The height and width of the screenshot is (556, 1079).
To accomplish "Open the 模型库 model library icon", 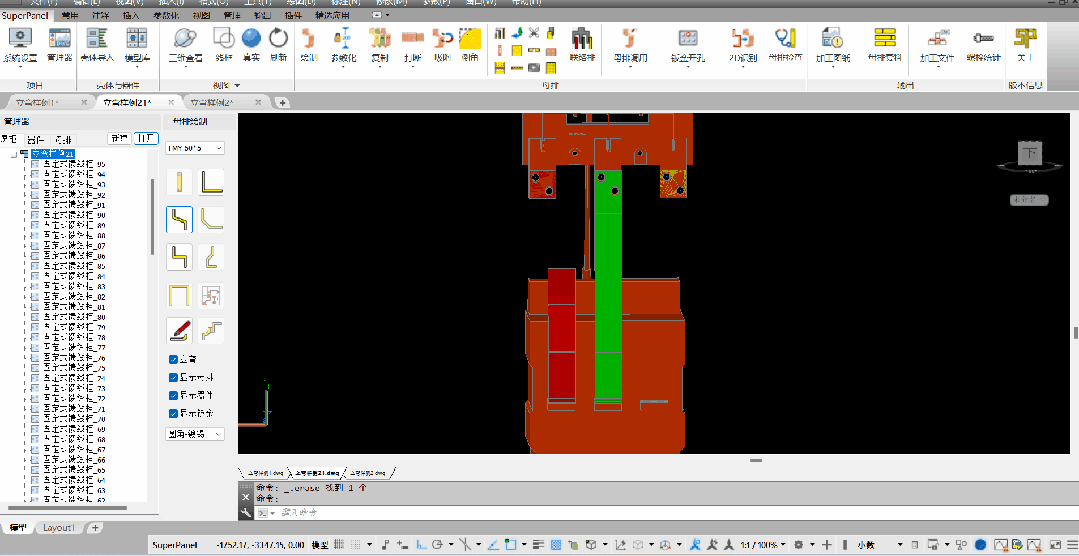I will (x=137, y=38).
